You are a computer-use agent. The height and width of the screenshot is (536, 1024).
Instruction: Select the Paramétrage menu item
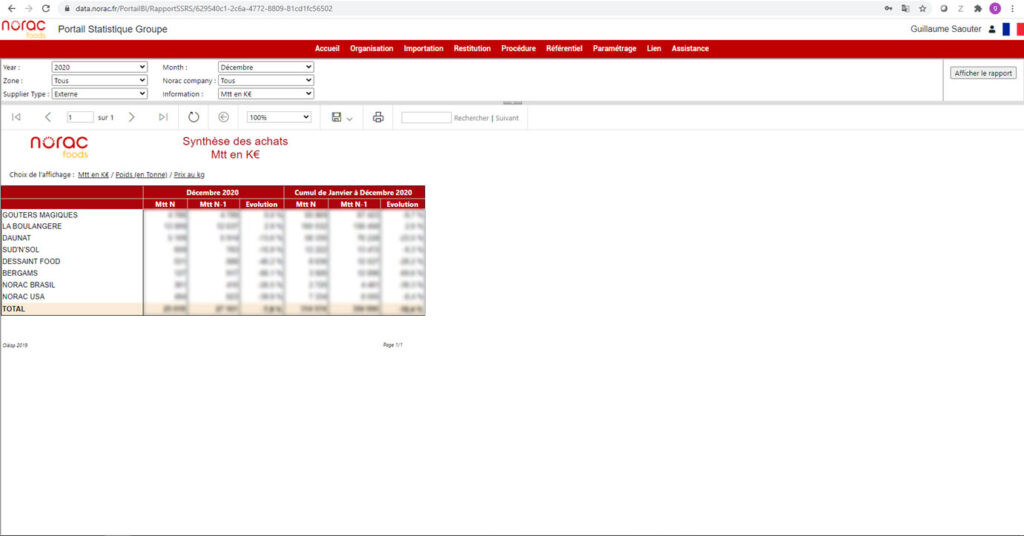point(614,48)
